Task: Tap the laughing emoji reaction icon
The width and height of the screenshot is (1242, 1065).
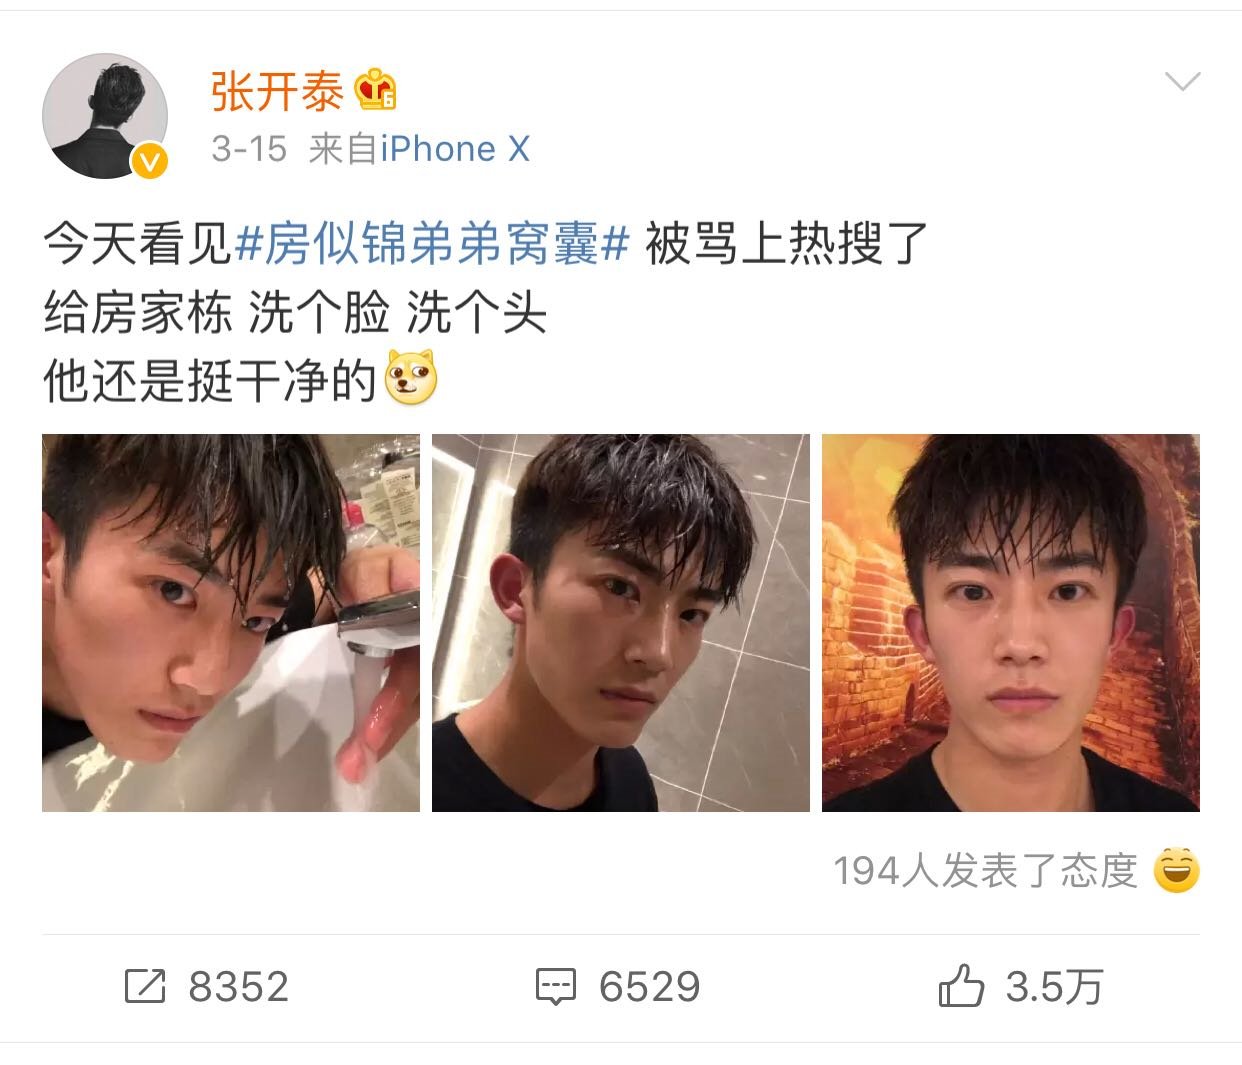Action: (x=1176, y=870)
